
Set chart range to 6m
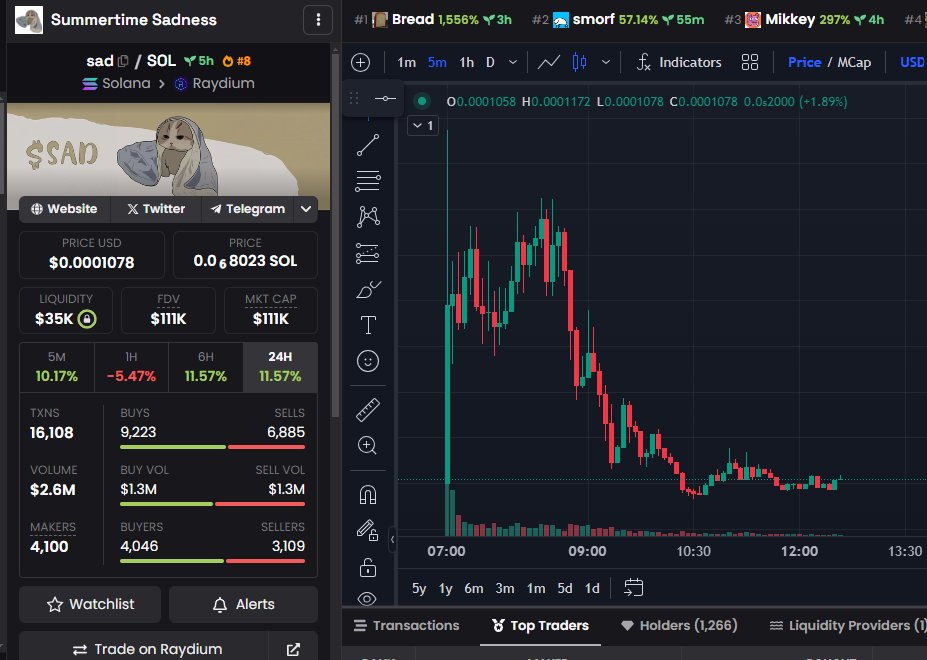(x=474, y=588)
